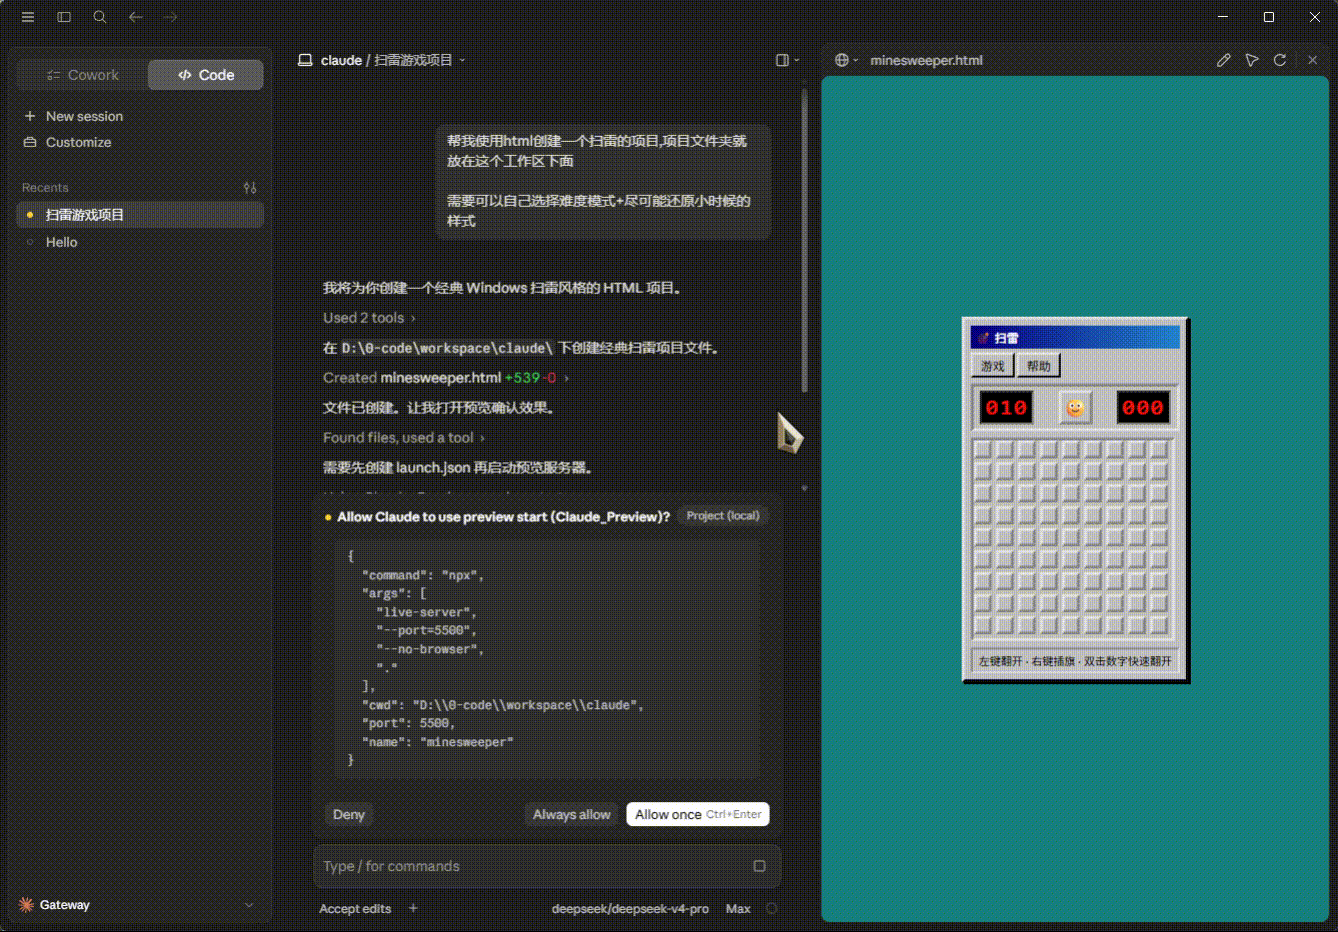The image size is (1338, 932).
Task: Close the preview pane
Action: tap(1312, 60)
